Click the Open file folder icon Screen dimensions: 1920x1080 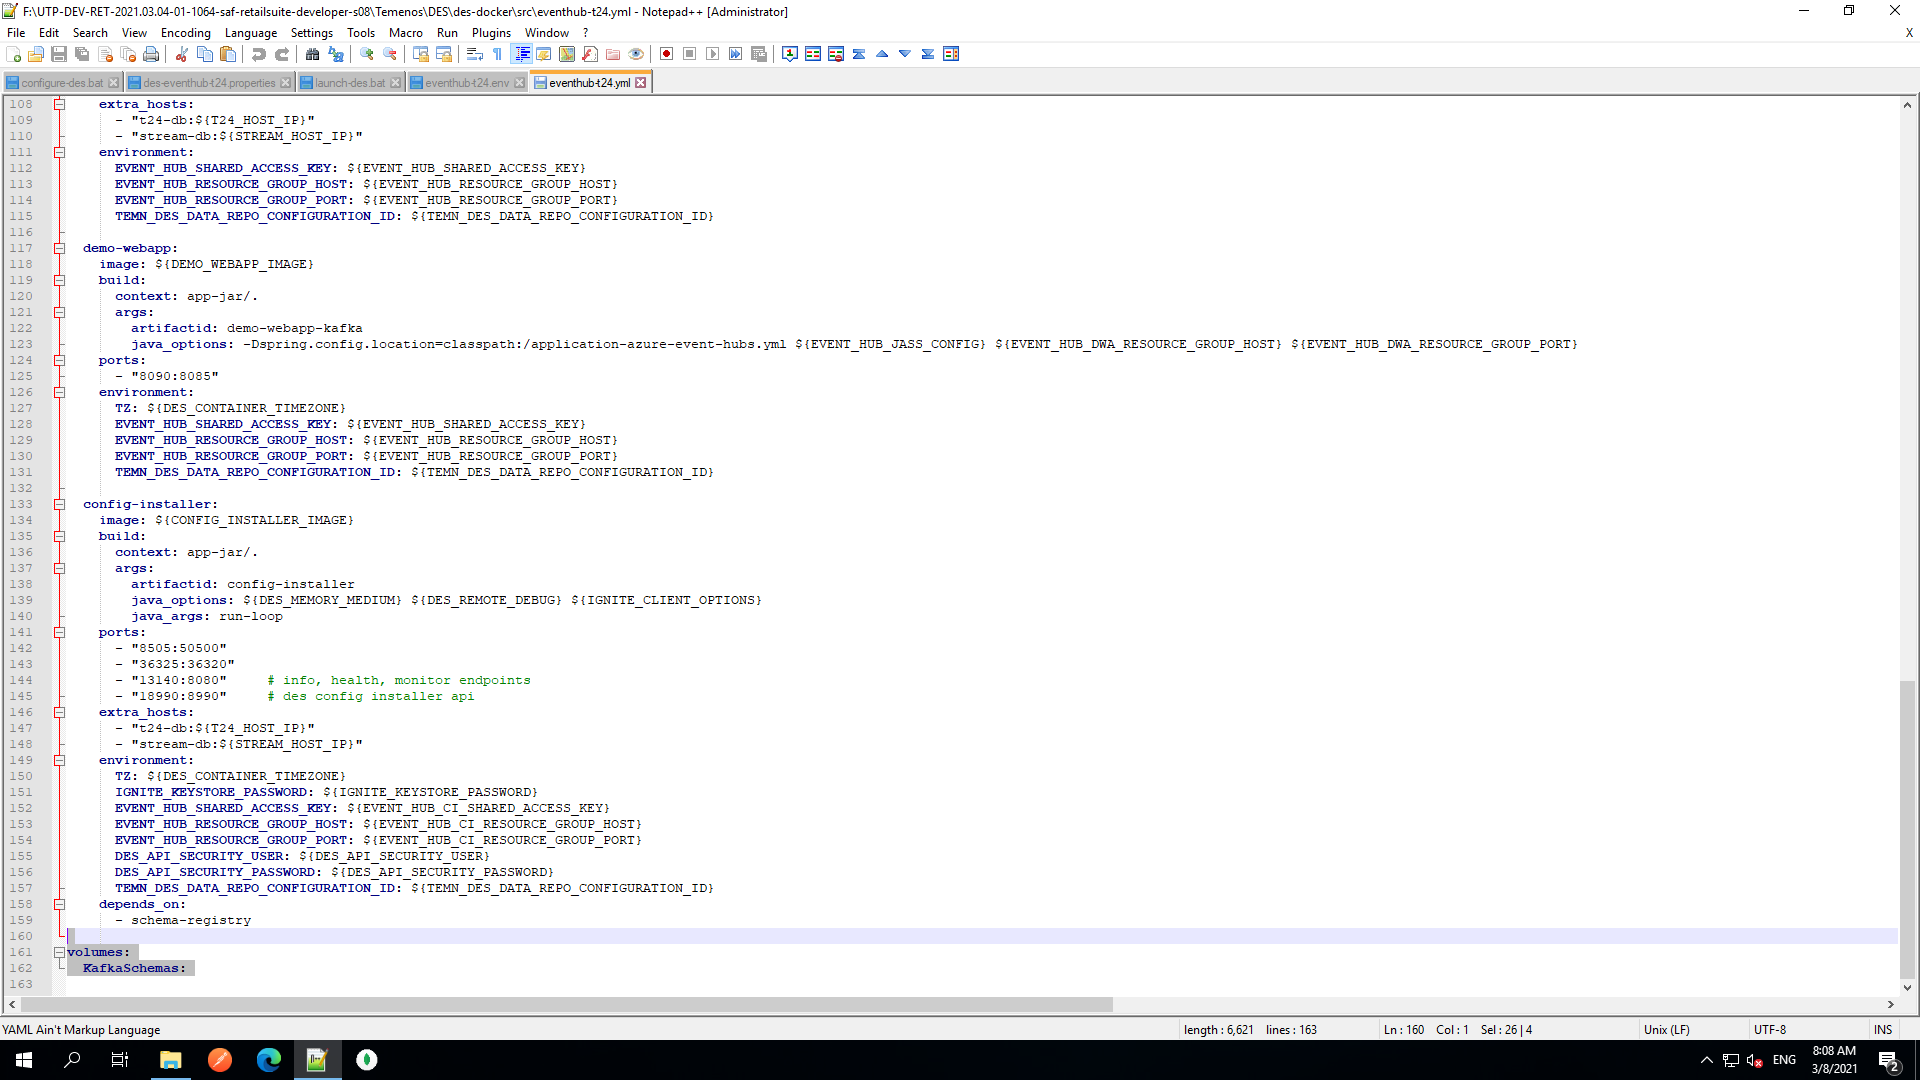[x=36, y=54]
